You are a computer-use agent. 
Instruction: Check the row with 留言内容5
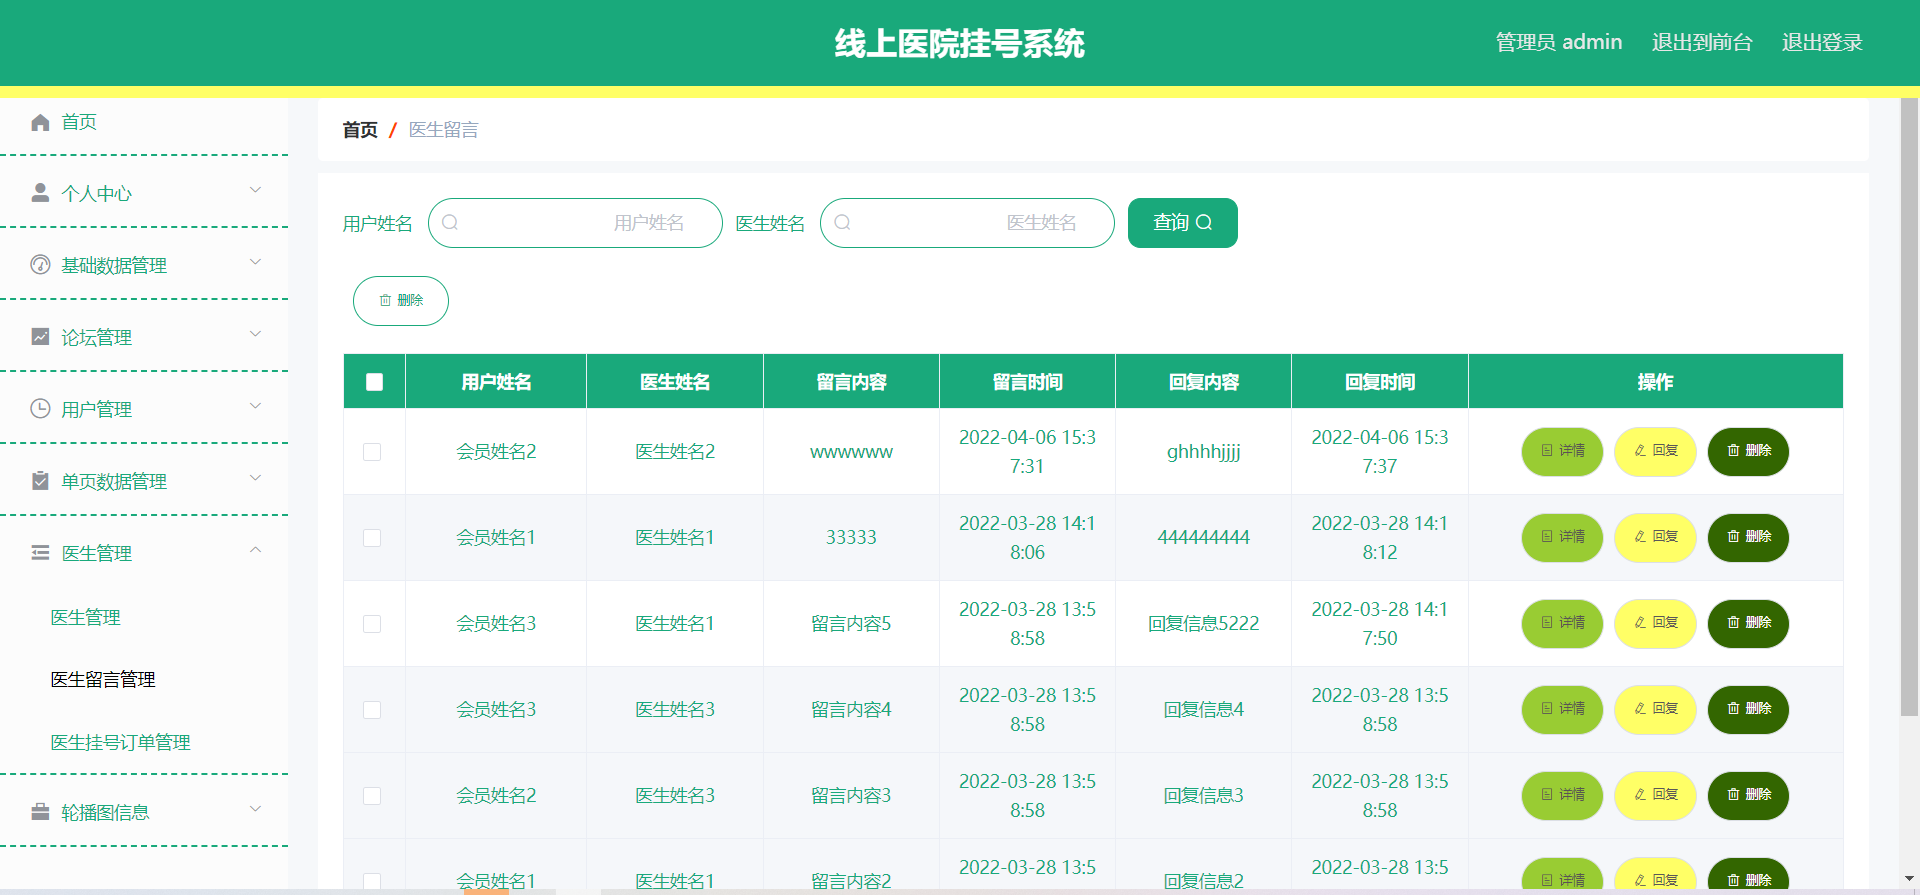[x=372, y=624]
